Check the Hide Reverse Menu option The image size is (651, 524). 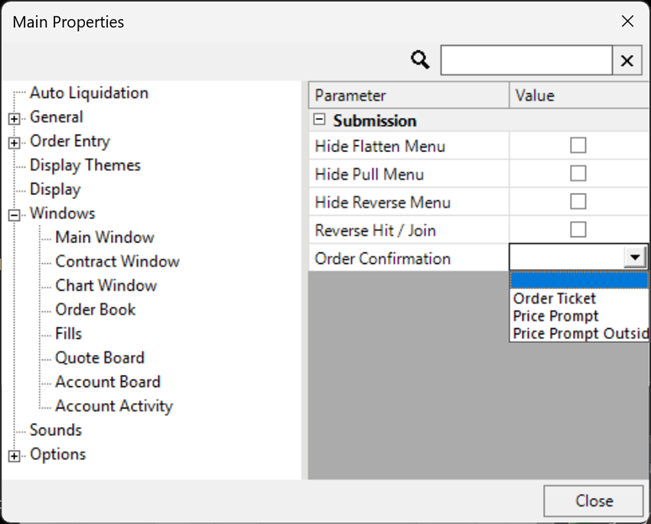click(578, 202)
